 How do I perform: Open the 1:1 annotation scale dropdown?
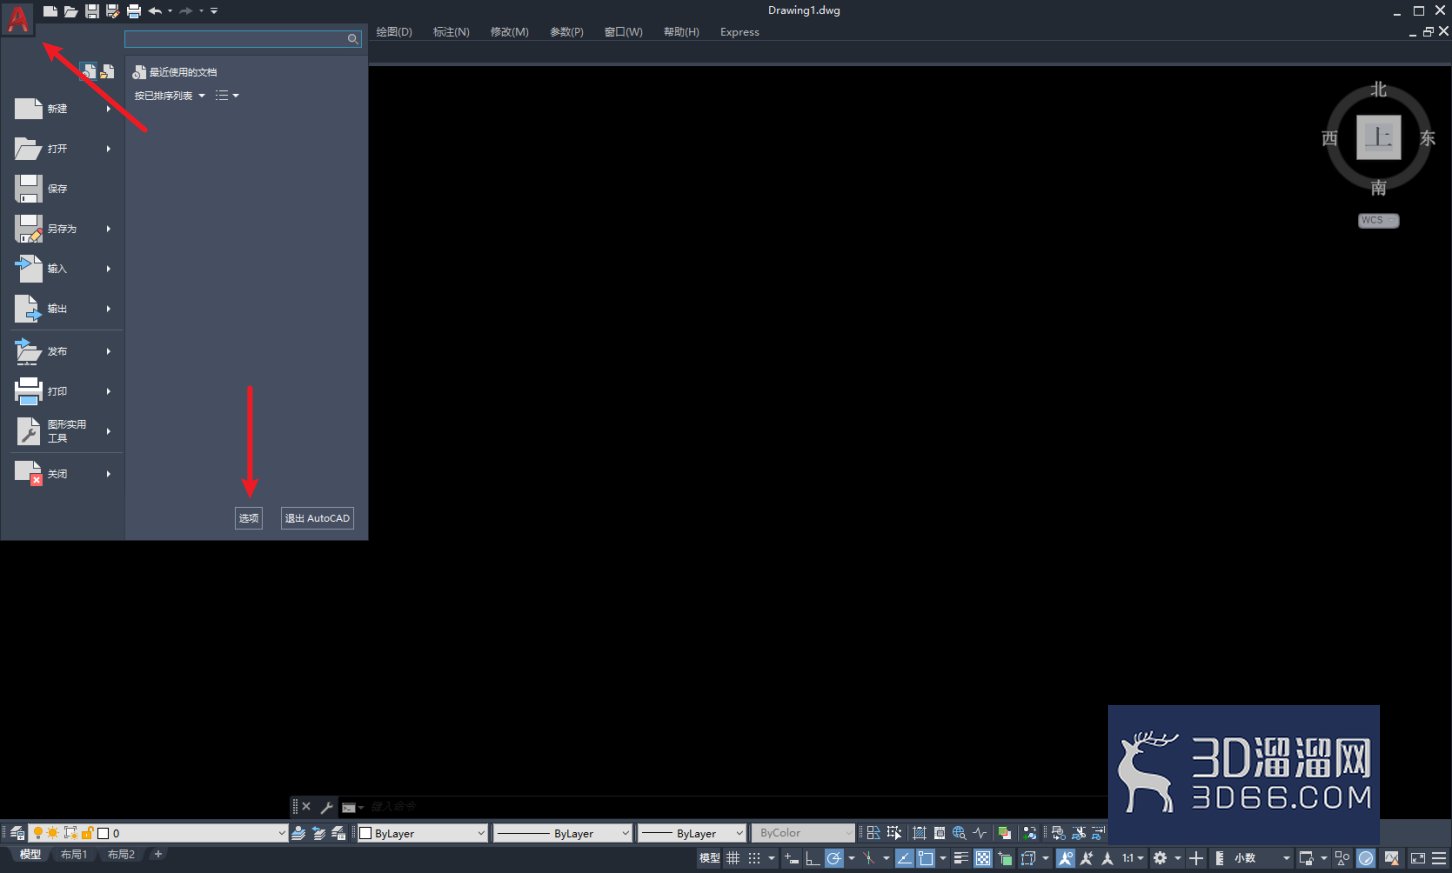pyautogui.click(x=1133, y=858)
